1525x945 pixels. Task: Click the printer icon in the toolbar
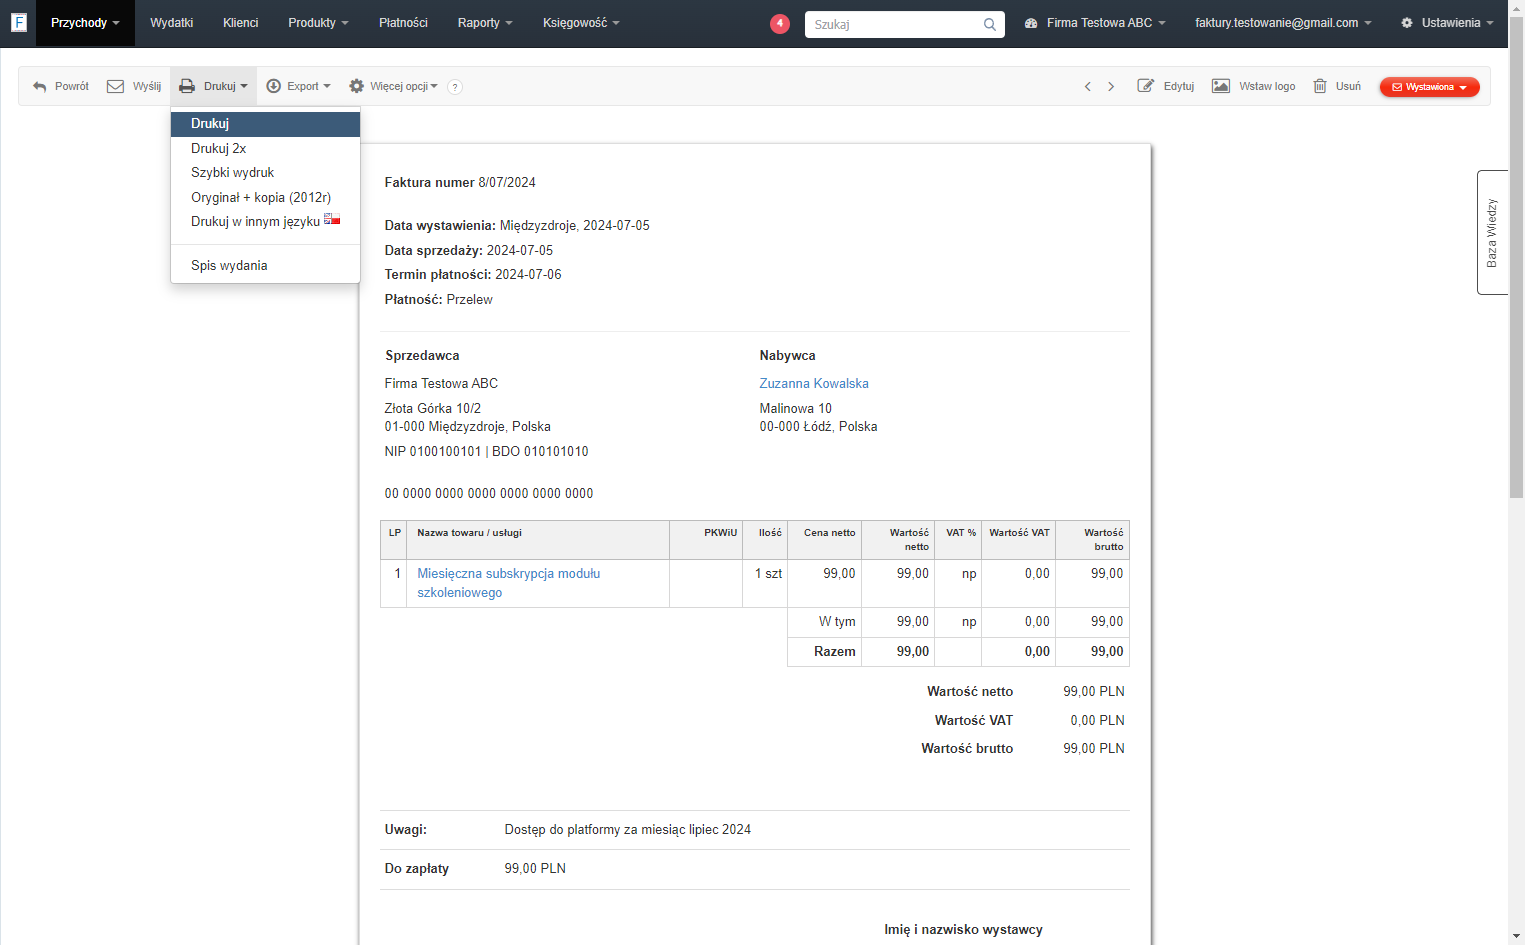(x=187, y=86)
